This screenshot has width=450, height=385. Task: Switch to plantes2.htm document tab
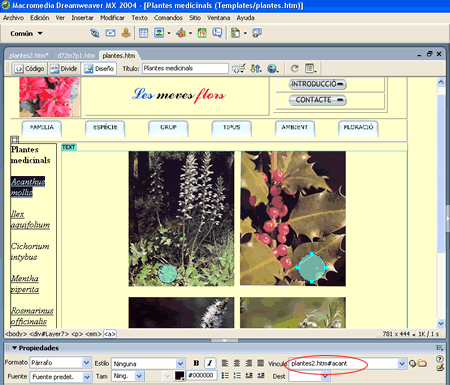pyautogui.click(x=29, y=55)
